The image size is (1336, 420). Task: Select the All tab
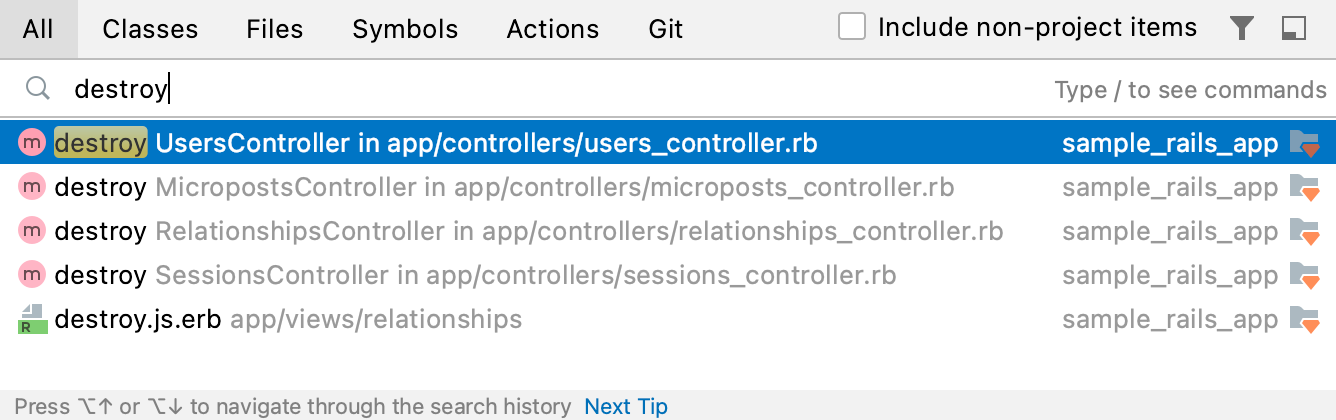tap(38, 29)
